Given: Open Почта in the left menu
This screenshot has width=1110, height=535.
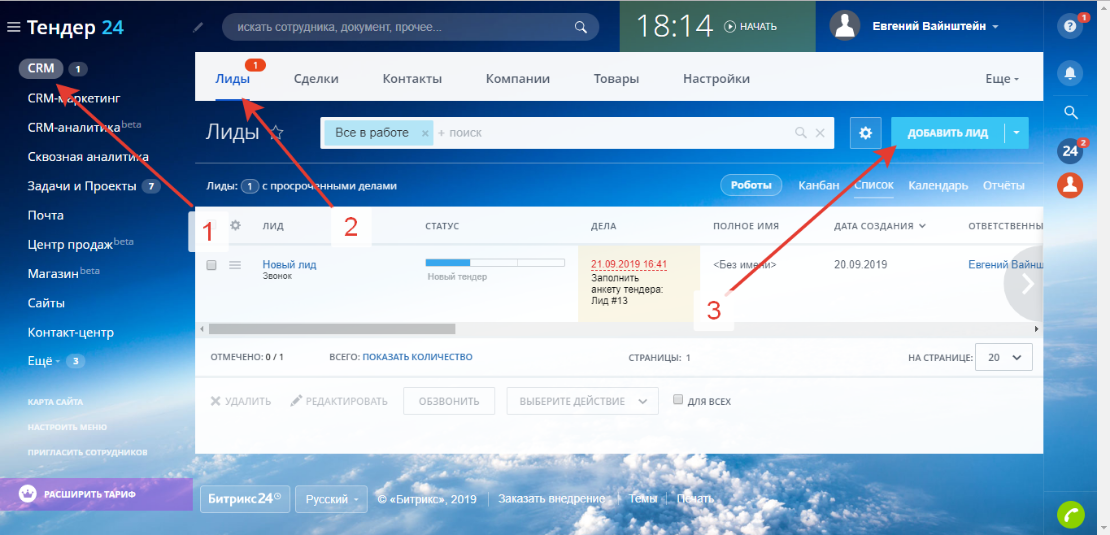Looking at the screenshot, I should [45, 215].
